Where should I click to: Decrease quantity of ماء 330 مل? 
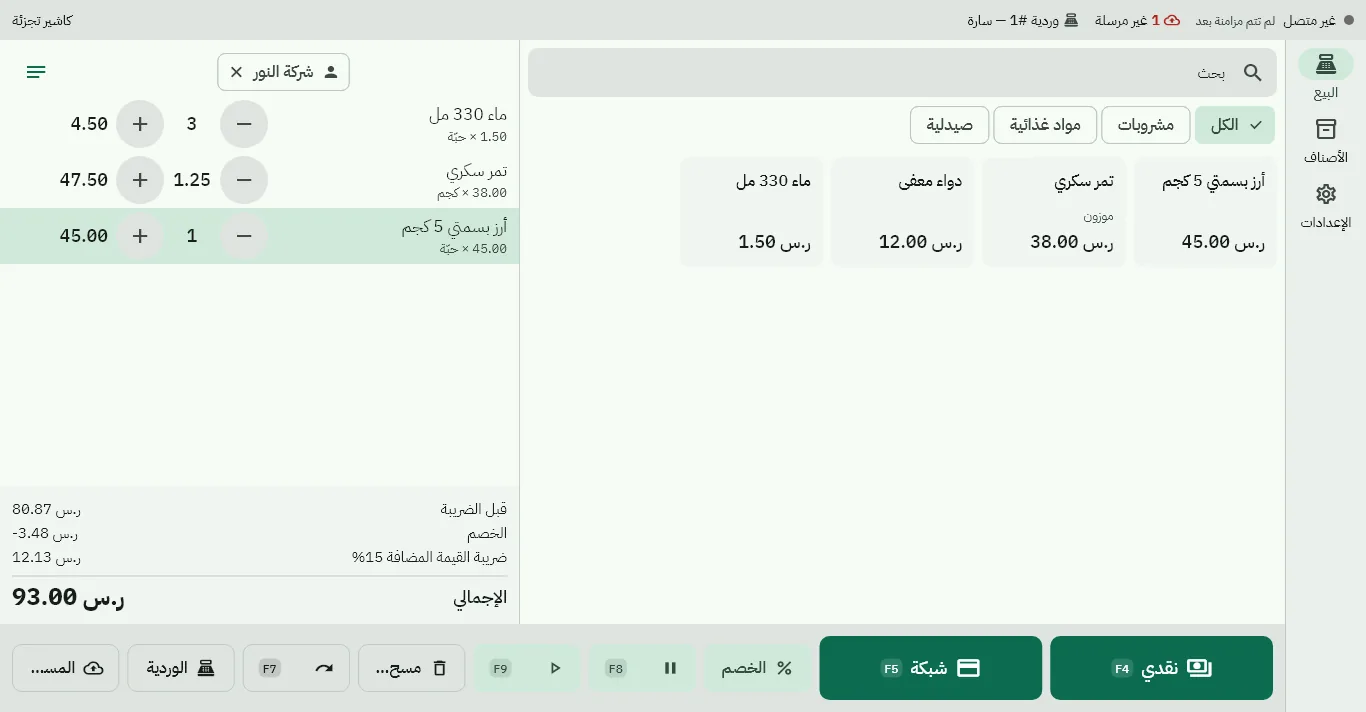[x=244, y=124]
